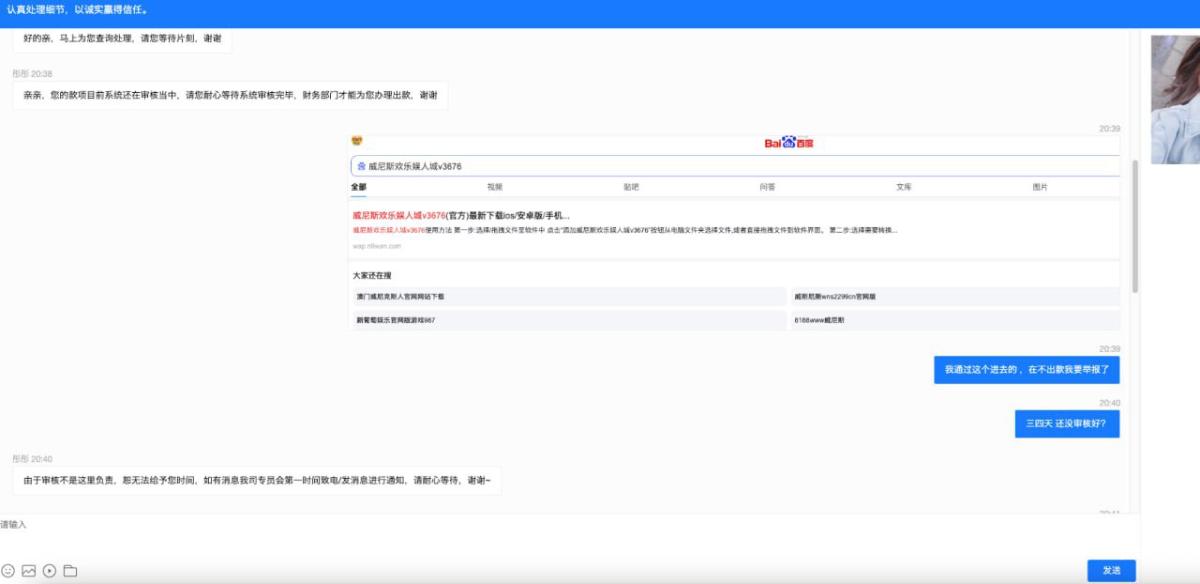Screen dimensions: 1200x584
Task: Select the 视频 tab in shared screenshot
Action: (495, 187)
